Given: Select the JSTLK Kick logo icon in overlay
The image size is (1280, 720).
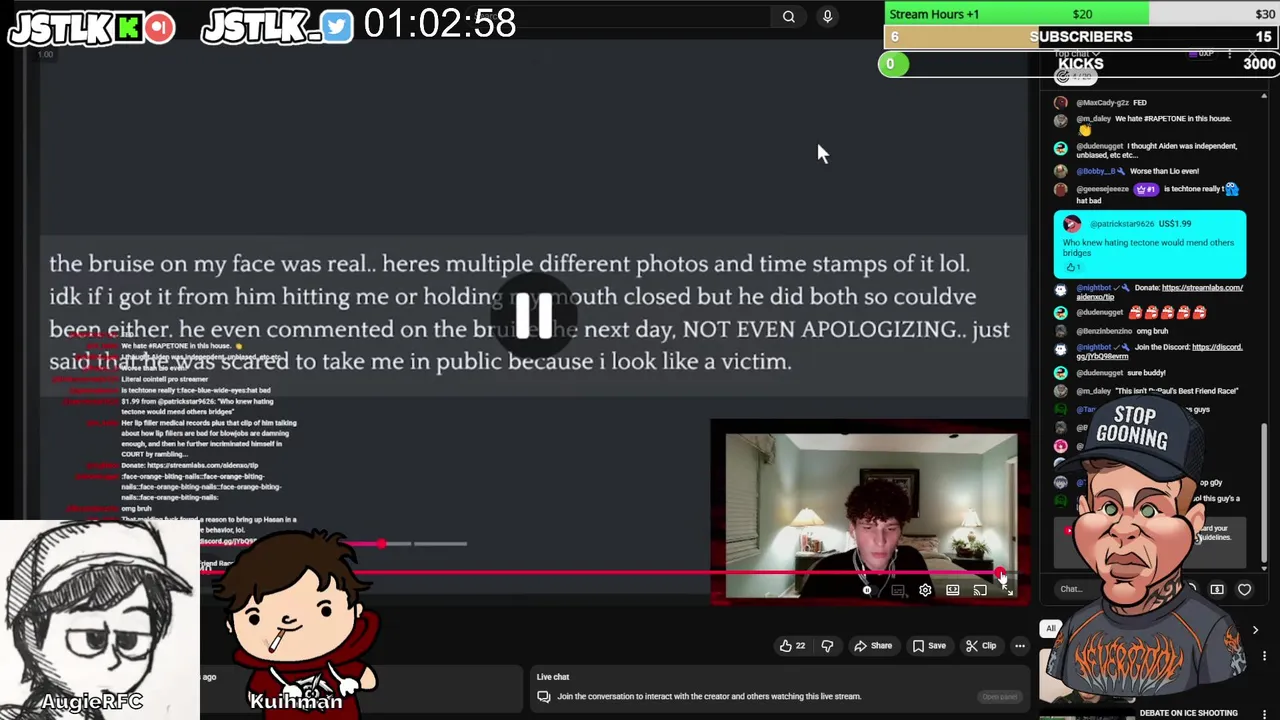Looking at the screenshot, I should pos(128,28).
